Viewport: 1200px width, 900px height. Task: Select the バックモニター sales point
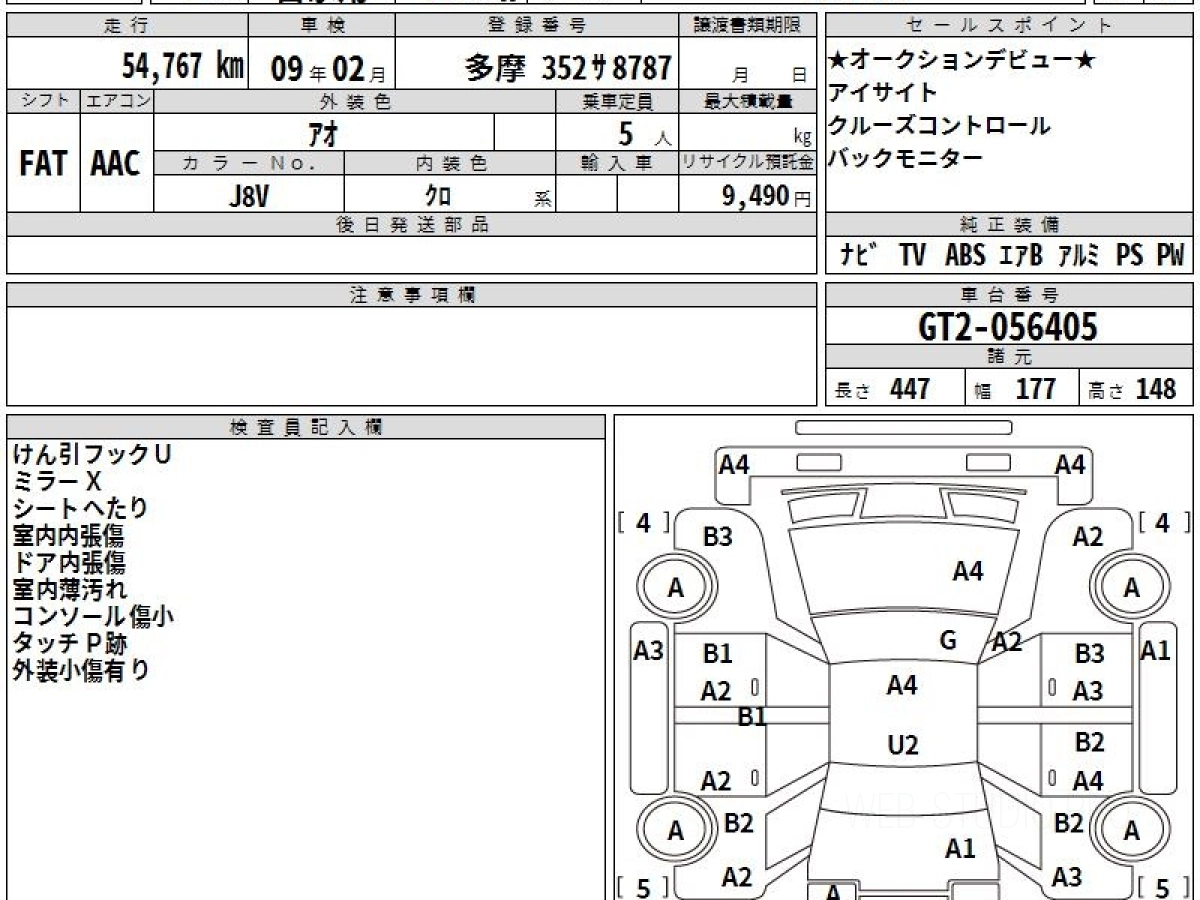[905, 157]
